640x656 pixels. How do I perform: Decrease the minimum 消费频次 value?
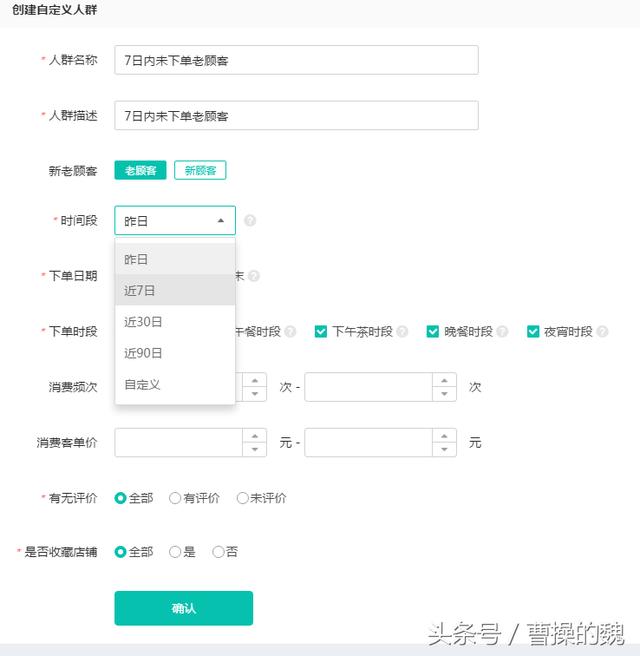255,394
